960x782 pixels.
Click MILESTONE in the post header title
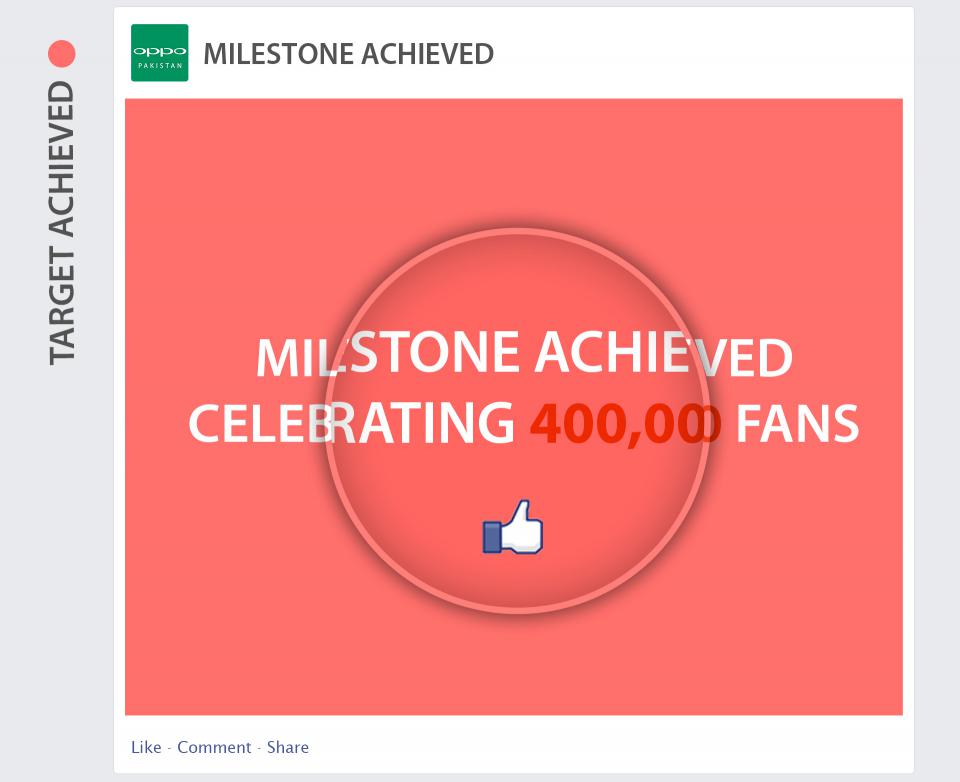pos(278,54)
